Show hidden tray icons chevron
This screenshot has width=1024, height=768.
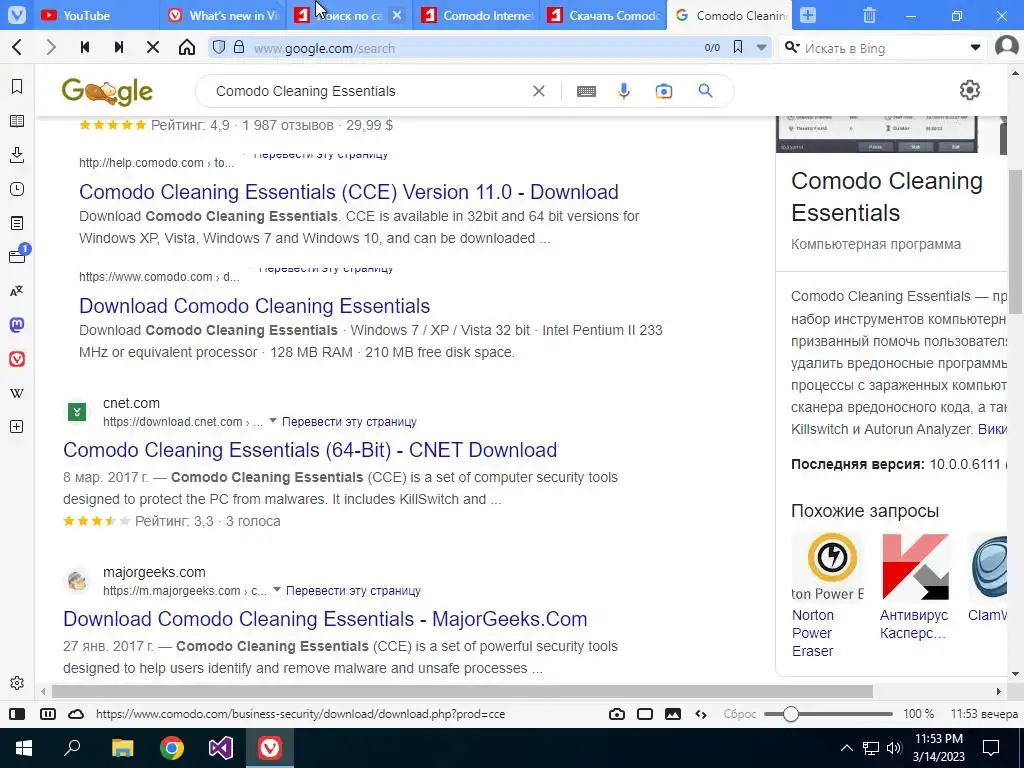846,748
